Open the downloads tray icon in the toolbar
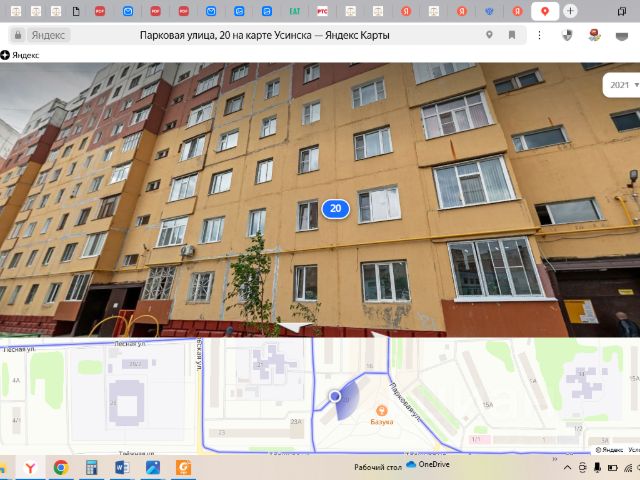Viewport: 640px width, 480px height. tap(622, 37)
